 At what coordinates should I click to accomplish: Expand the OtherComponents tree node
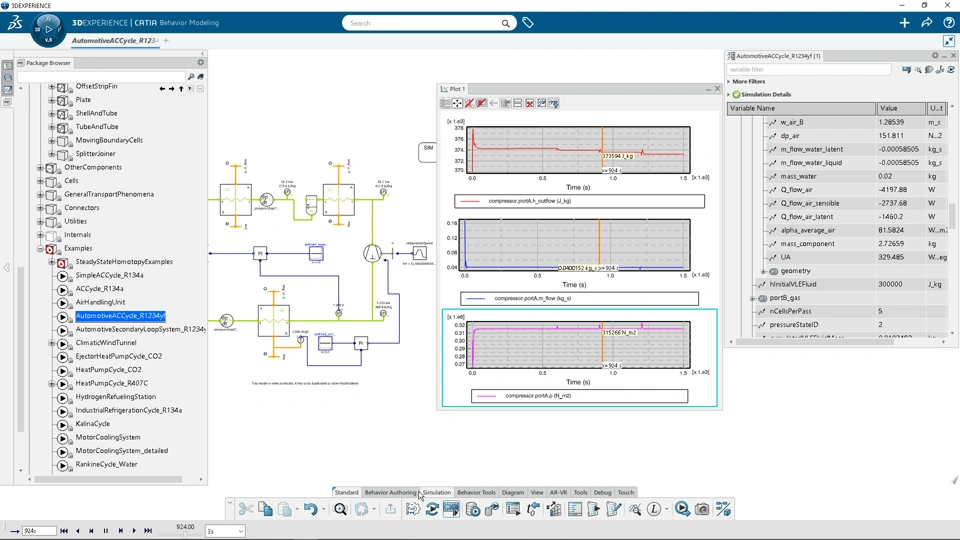pyautogui.click(x=40, y=167)
